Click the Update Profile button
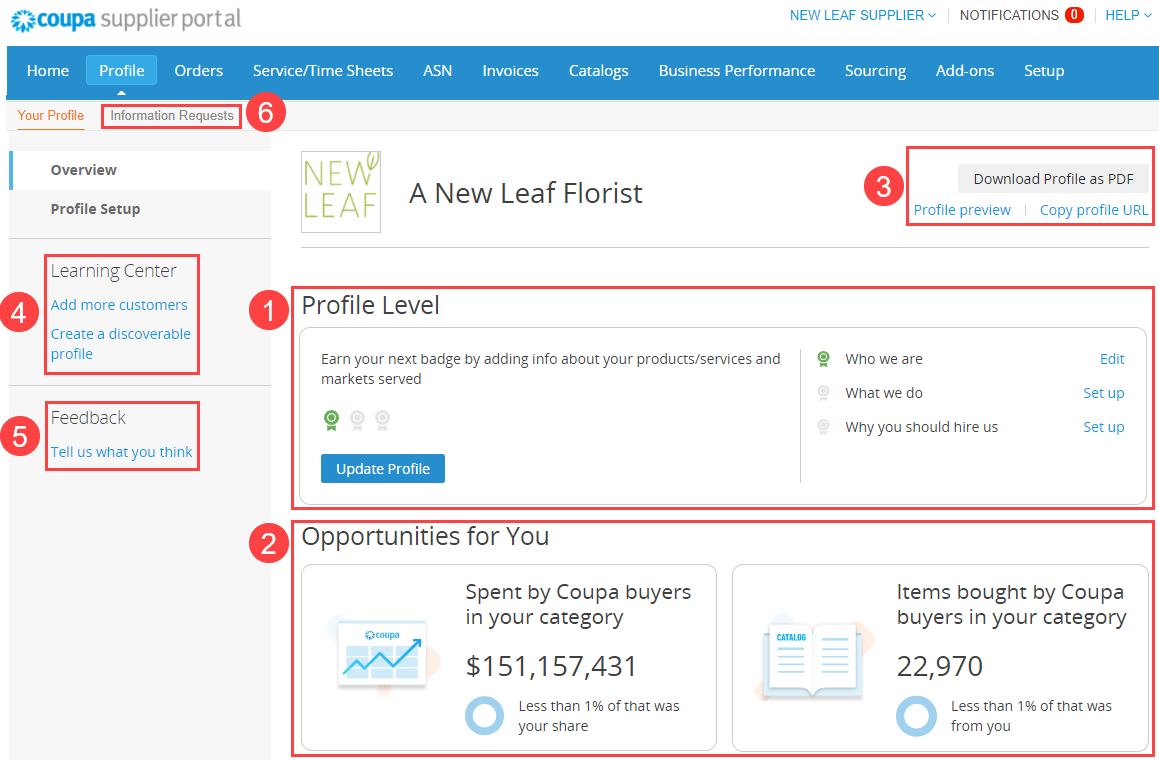Image resolution: width=1159 pixels, height=760 pixels. pyautogui.click(x=383, y=468)
